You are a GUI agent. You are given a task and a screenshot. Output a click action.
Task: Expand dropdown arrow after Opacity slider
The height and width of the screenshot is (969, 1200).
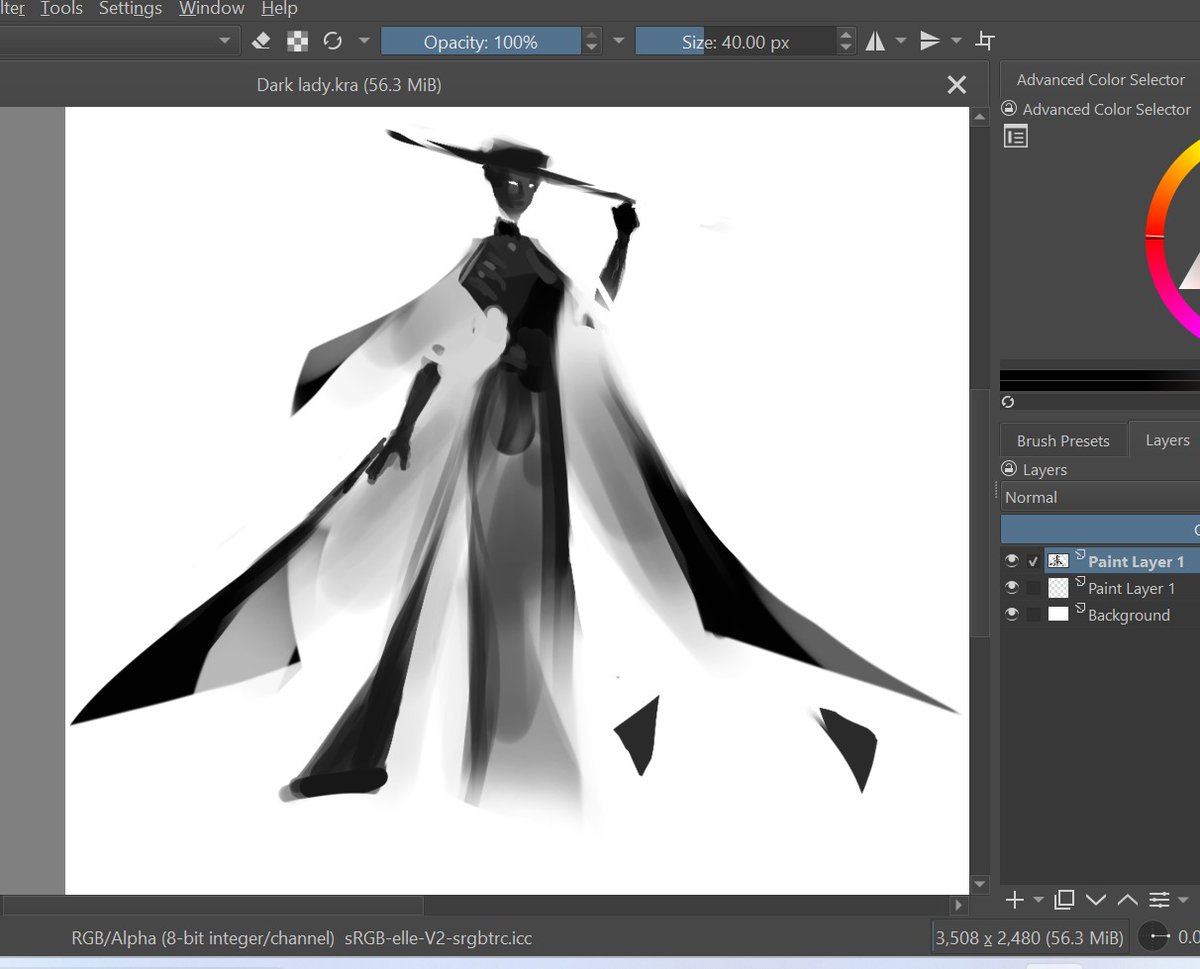click(618, 41)
